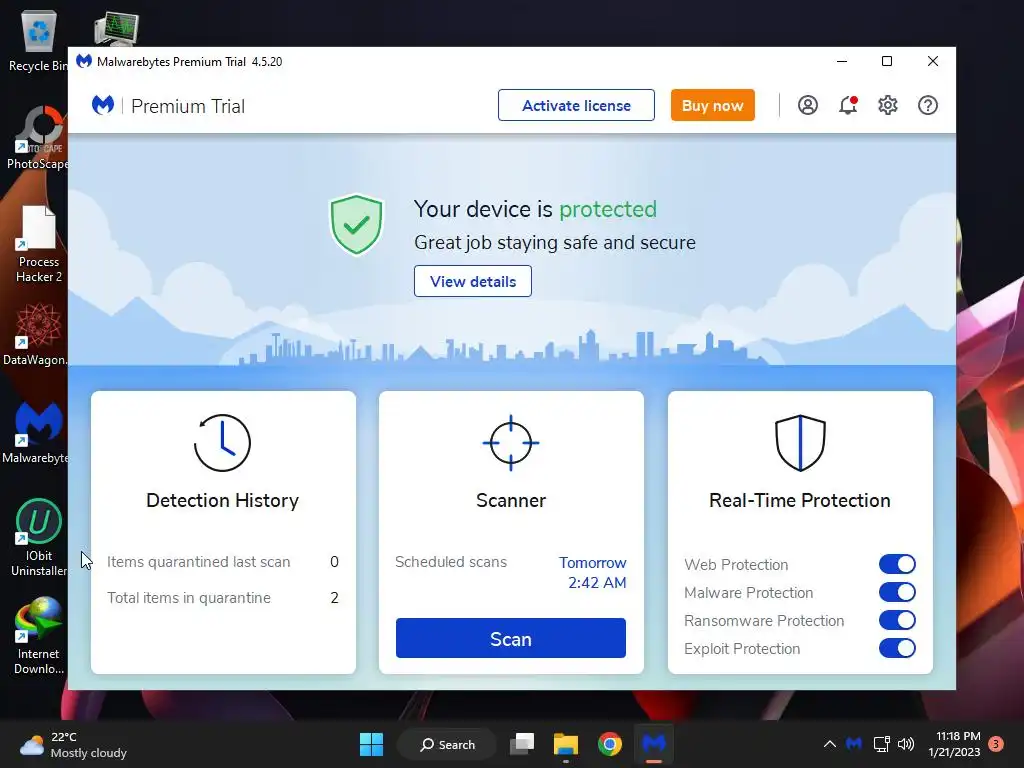Click View details button
This screenshot has height=768, width=1024.
click(473, 281)
